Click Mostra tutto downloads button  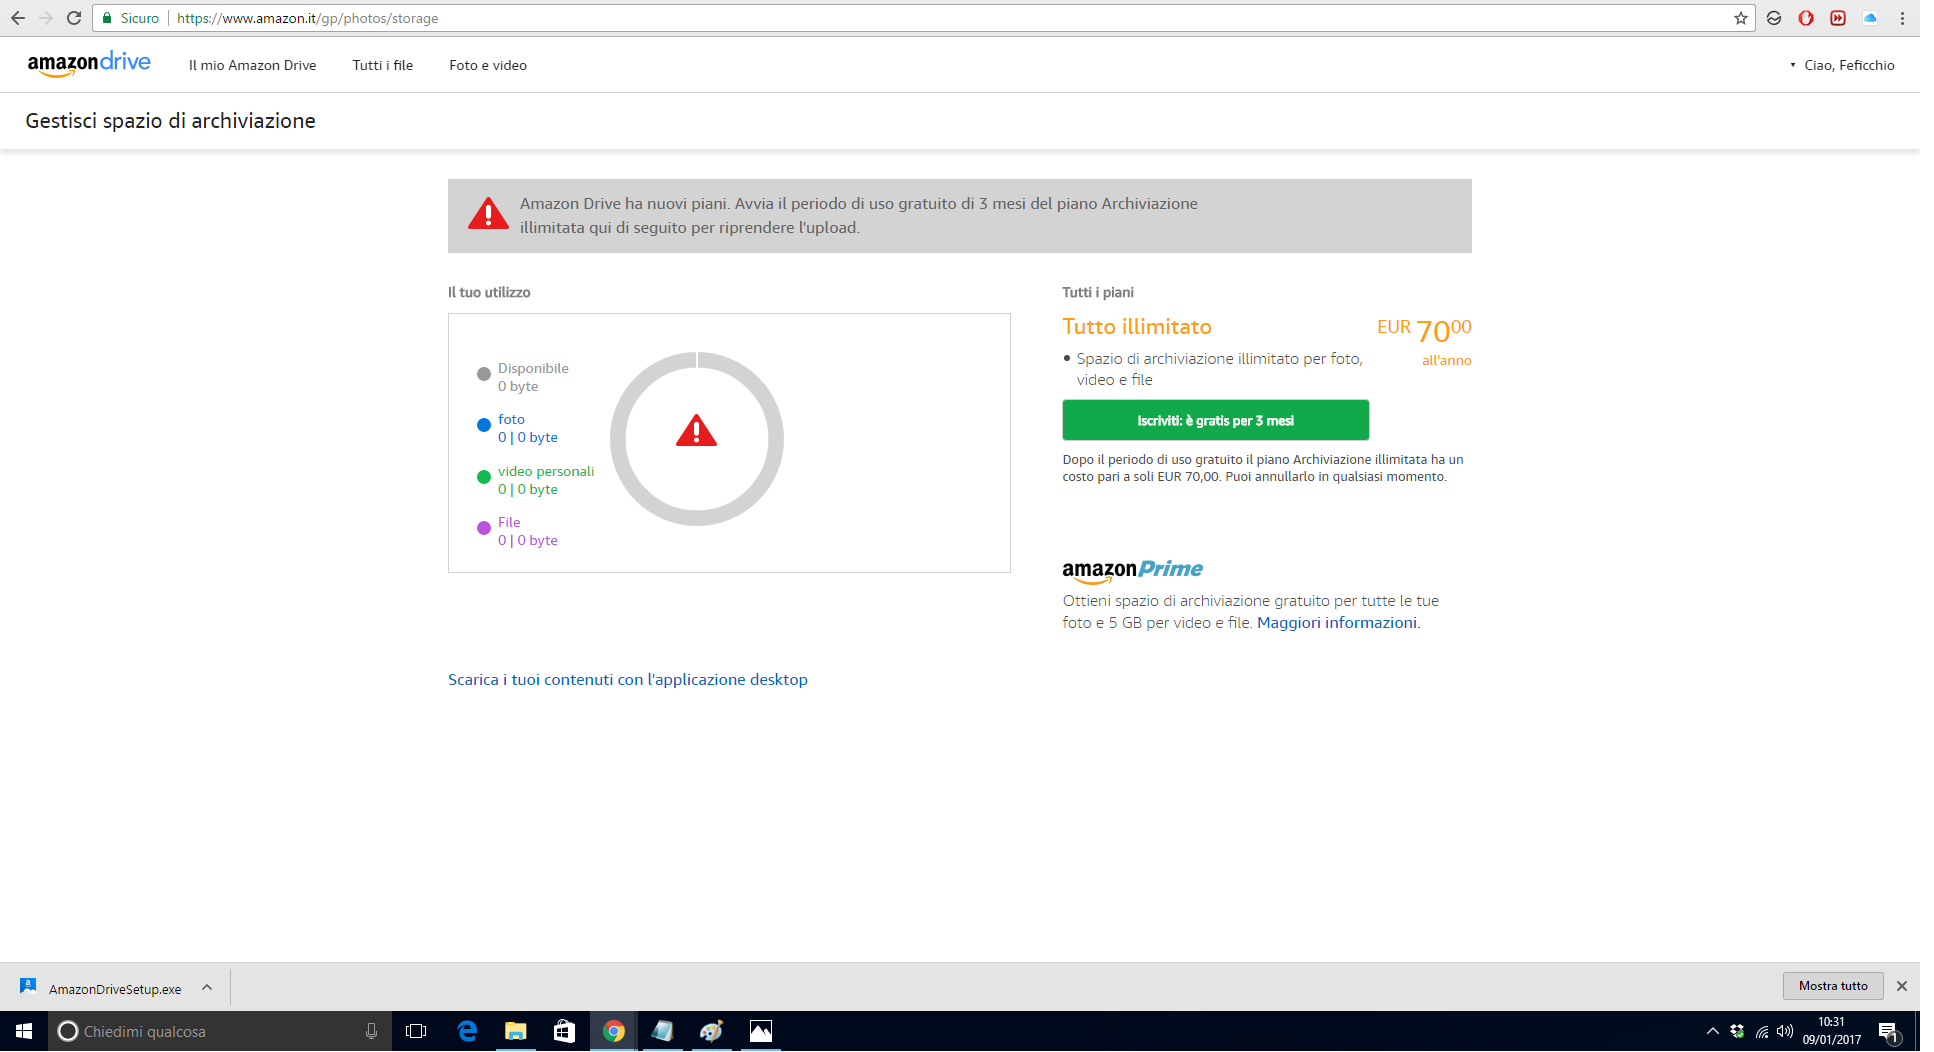pyautogui.click(x=1833, y=986)
